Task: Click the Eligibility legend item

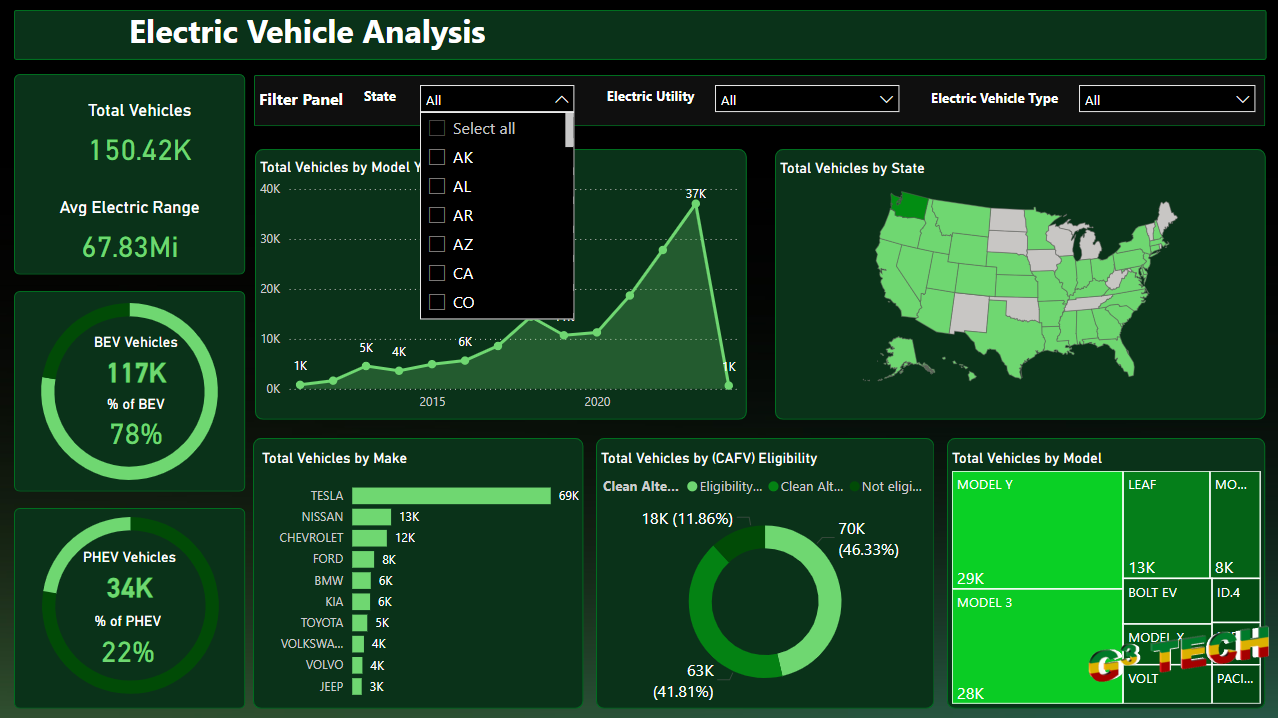Action: point(726,487)
